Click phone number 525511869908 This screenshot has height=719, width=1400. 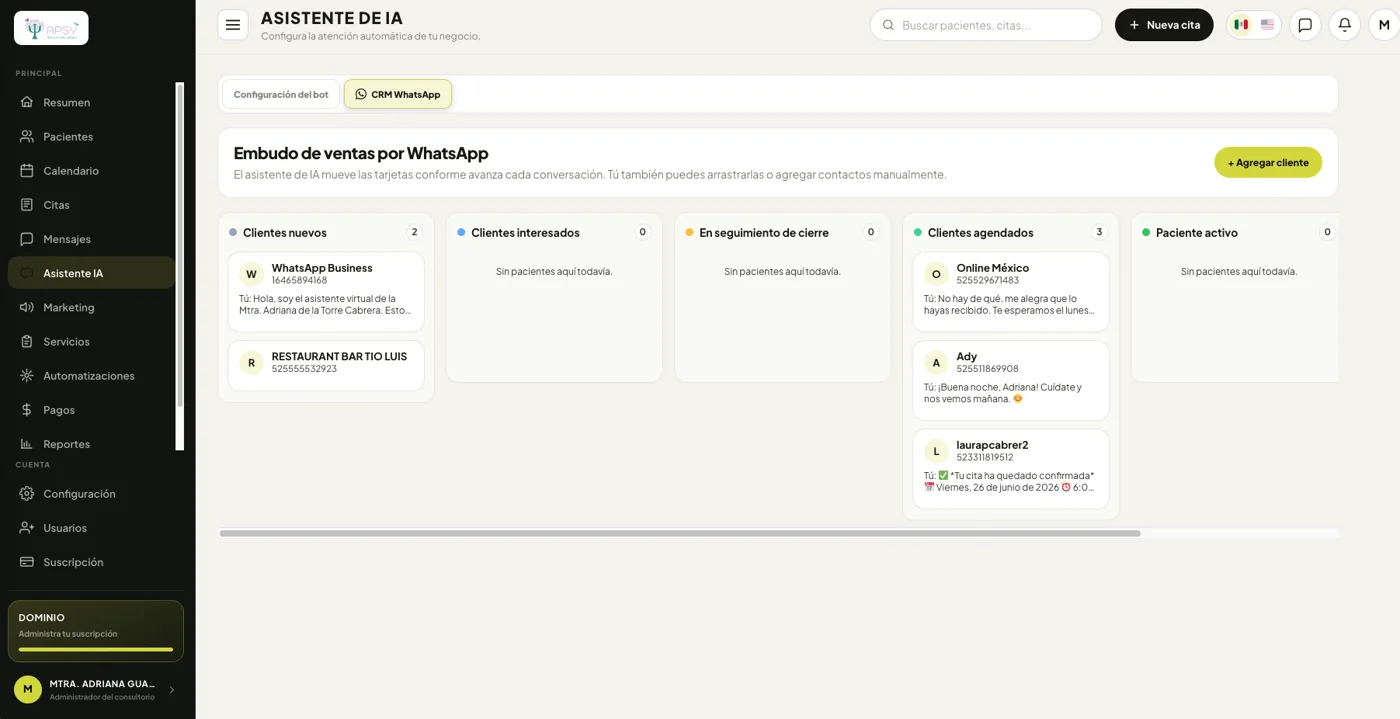(987, 369)
